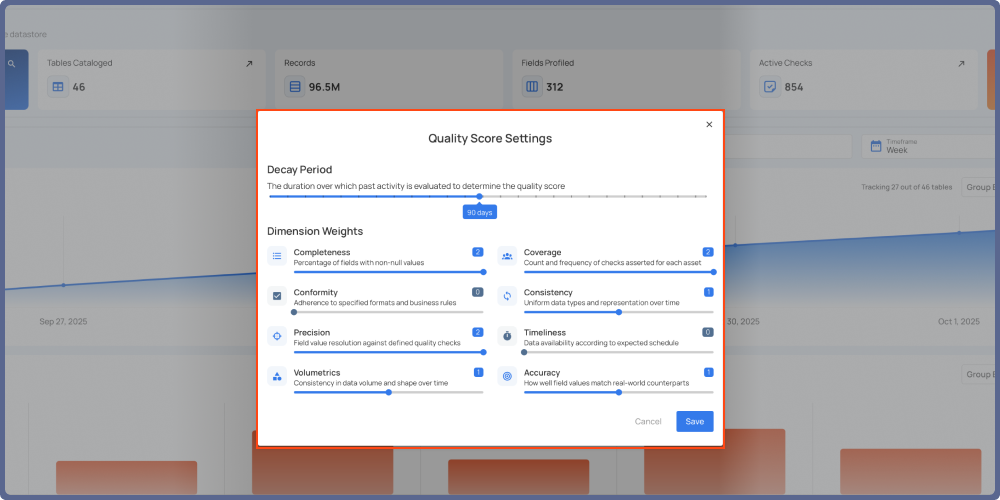Click the Volumetrics shapes icon

click(277, 376)
